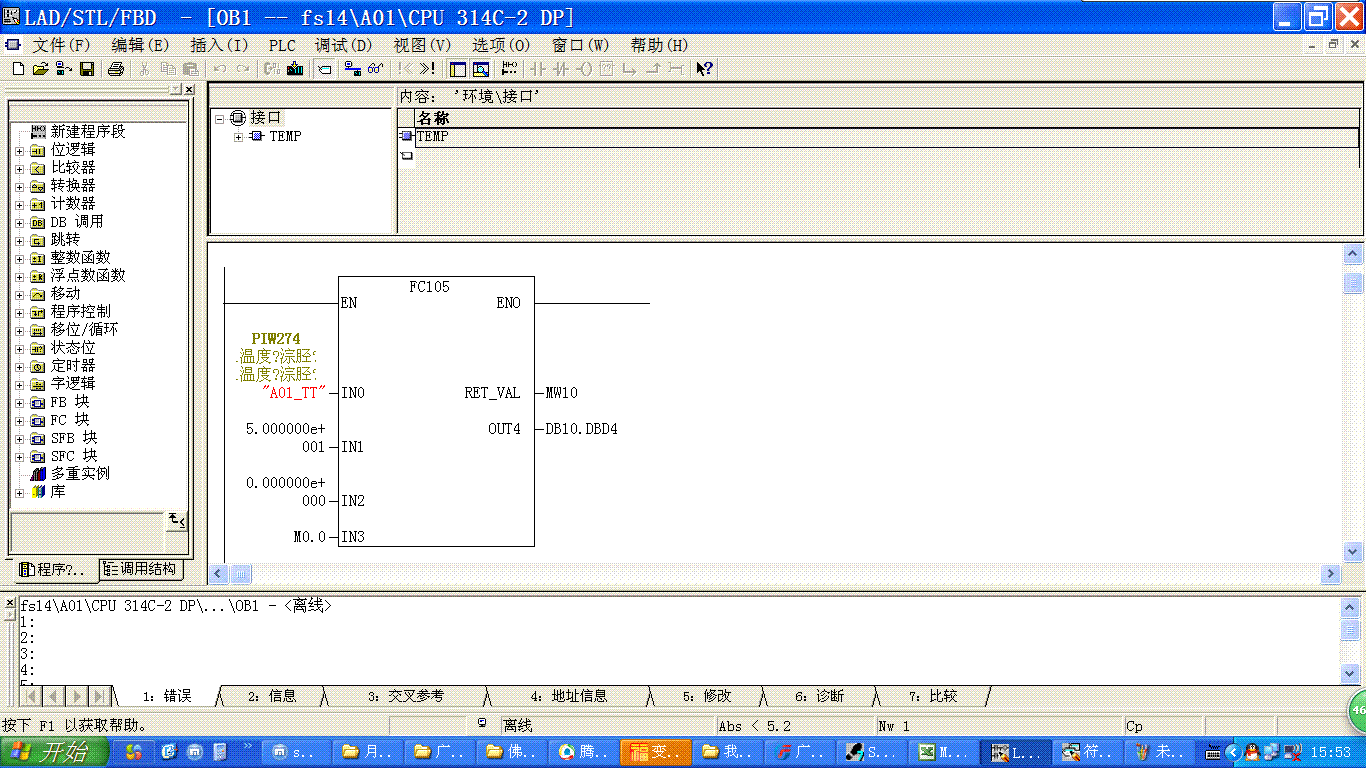This screenshot has height=768, width=1366.
Task: Expand the 定时器 tree node
Action: coord(19,366)
